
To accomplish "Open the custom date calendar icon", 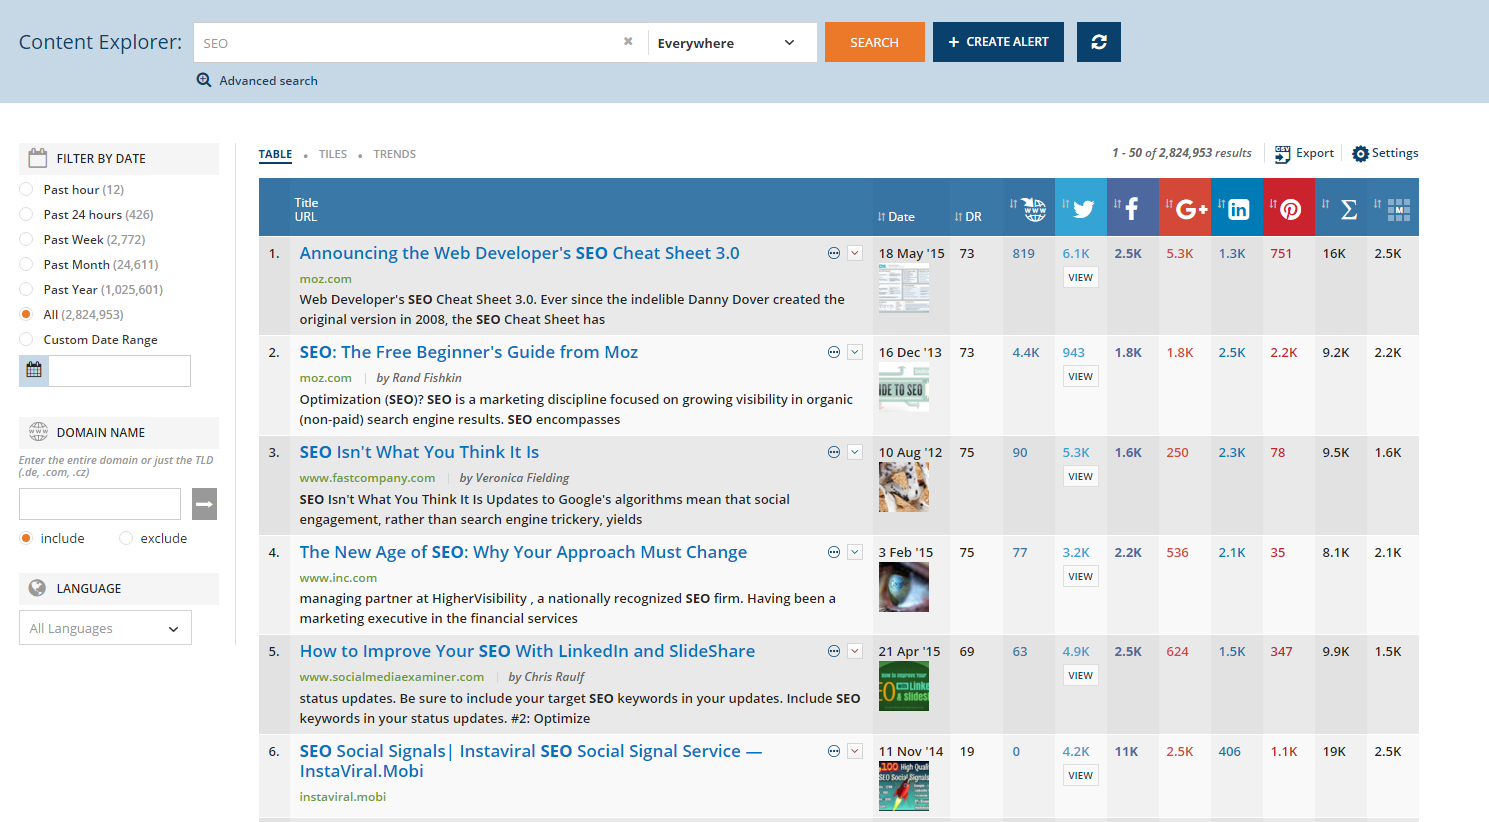I will 34,370.
